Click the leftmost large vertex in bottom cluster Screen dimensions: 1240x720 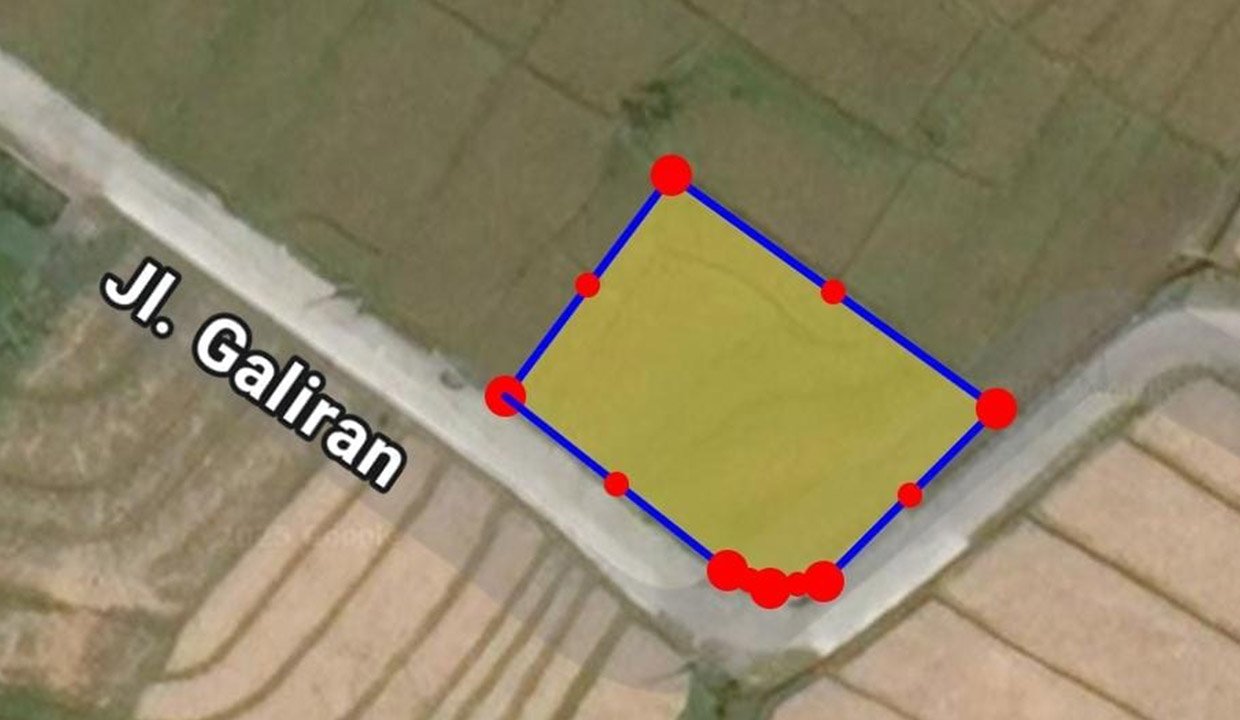click(x=727, y=570)
